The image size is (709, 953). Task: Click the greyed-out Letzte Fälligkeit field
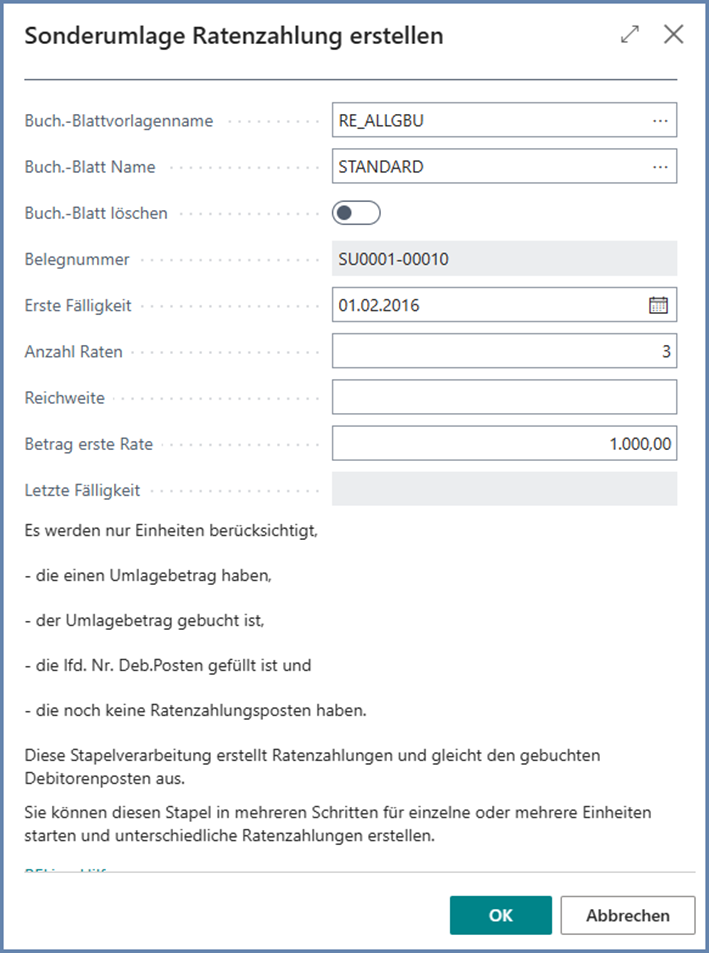[x=504, y=489]
